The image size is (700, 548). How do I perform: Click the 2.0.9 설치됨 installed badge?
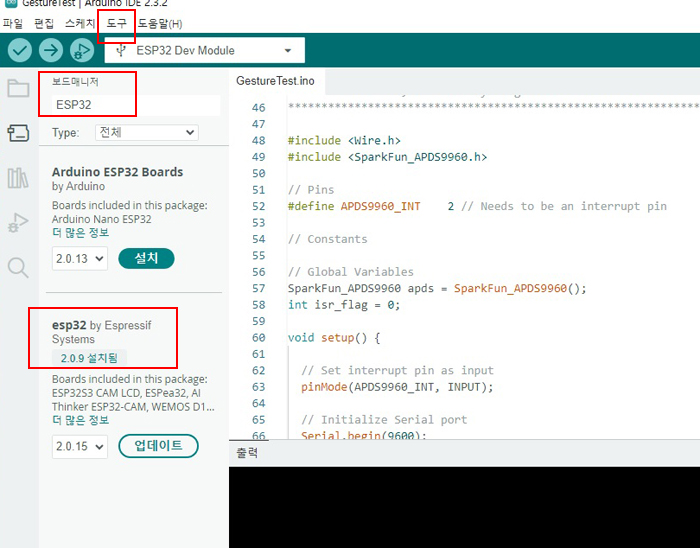click(x=89, y=358)
